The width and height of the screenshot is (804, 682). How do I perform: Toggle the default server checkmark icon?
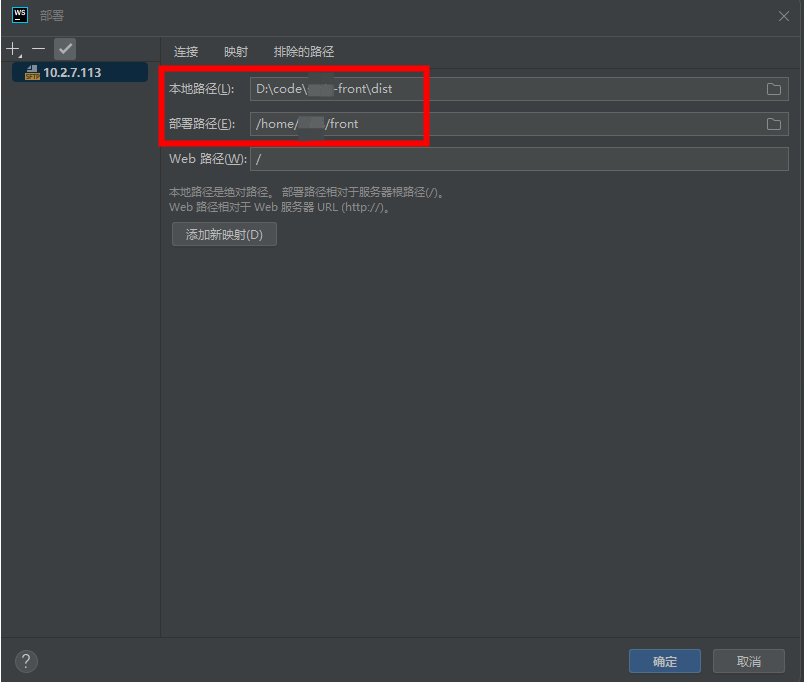(65, 49)
